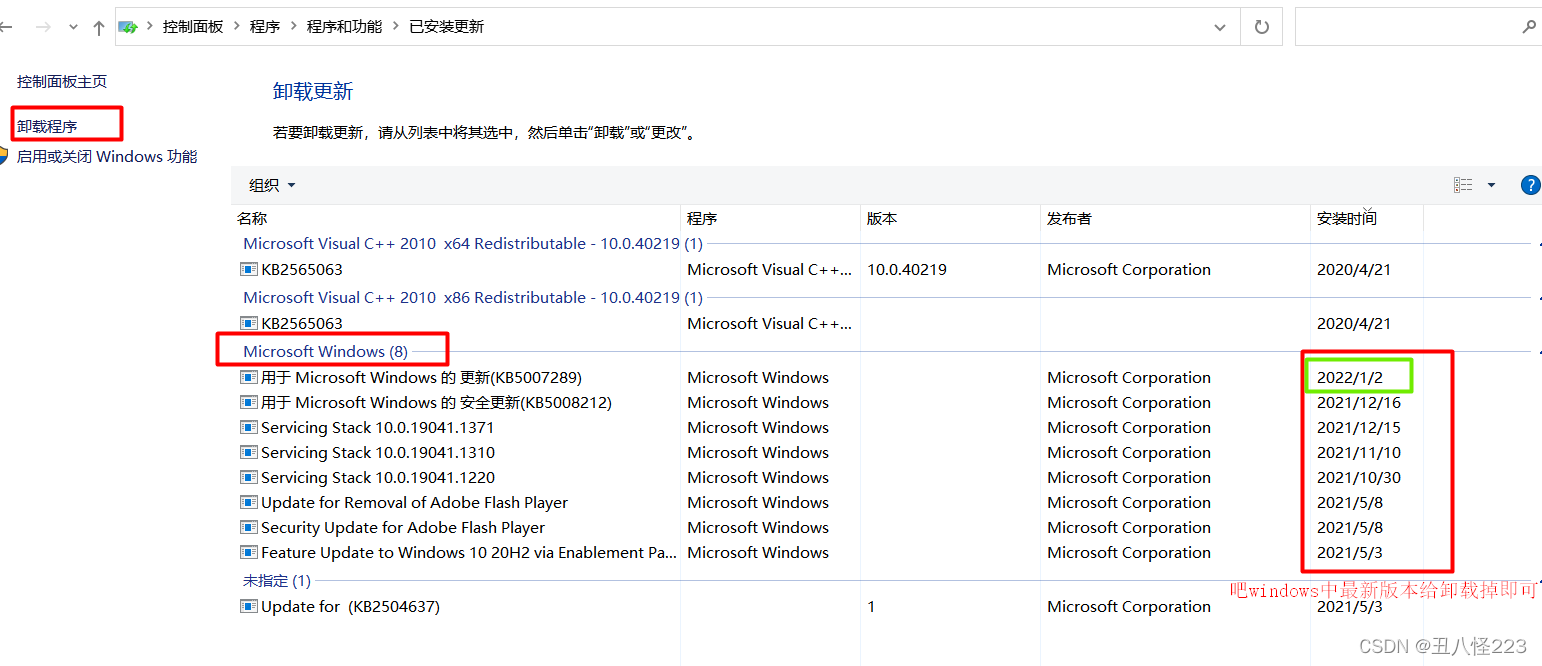Select Servicing Stack 10.0.19041.1220
This screenshot has height=666, width=1542.
coord(377,477)
